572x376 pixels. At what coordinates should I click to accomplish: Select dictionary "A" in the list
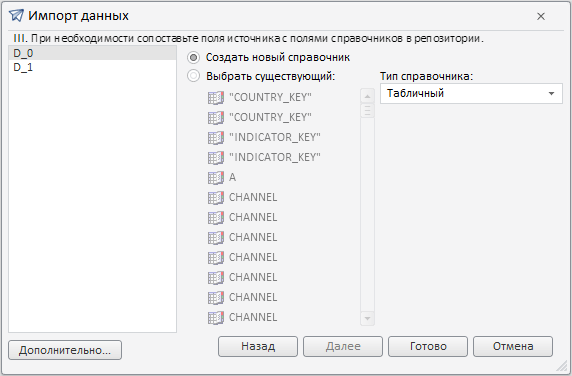(232, 178)
